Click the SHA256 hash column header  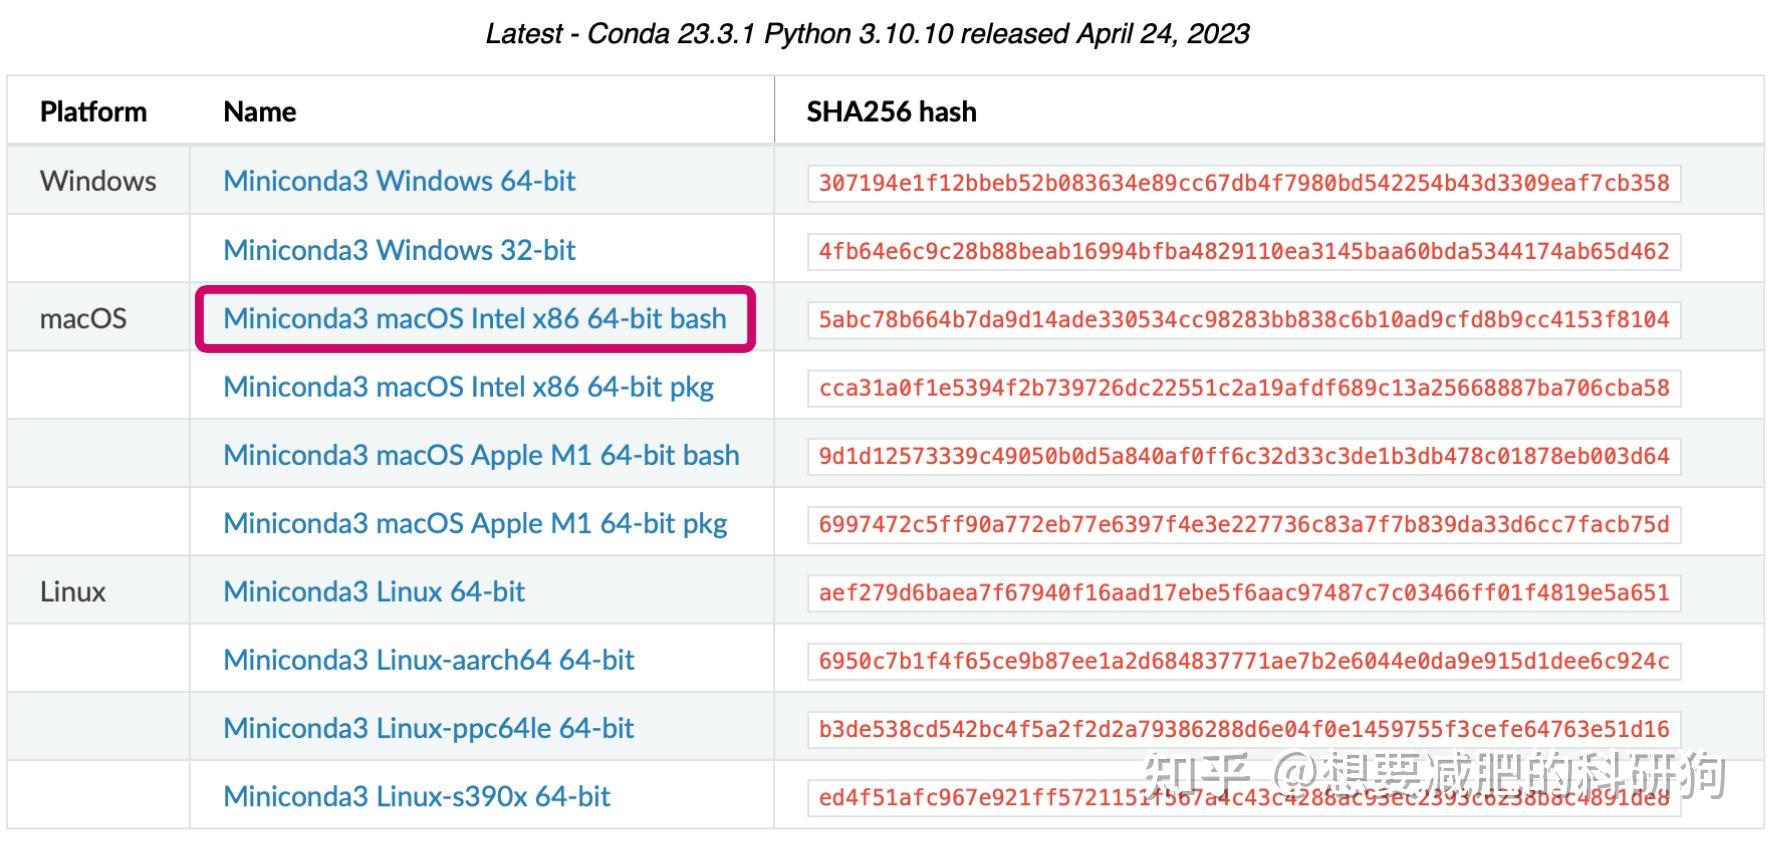(891, 112)
